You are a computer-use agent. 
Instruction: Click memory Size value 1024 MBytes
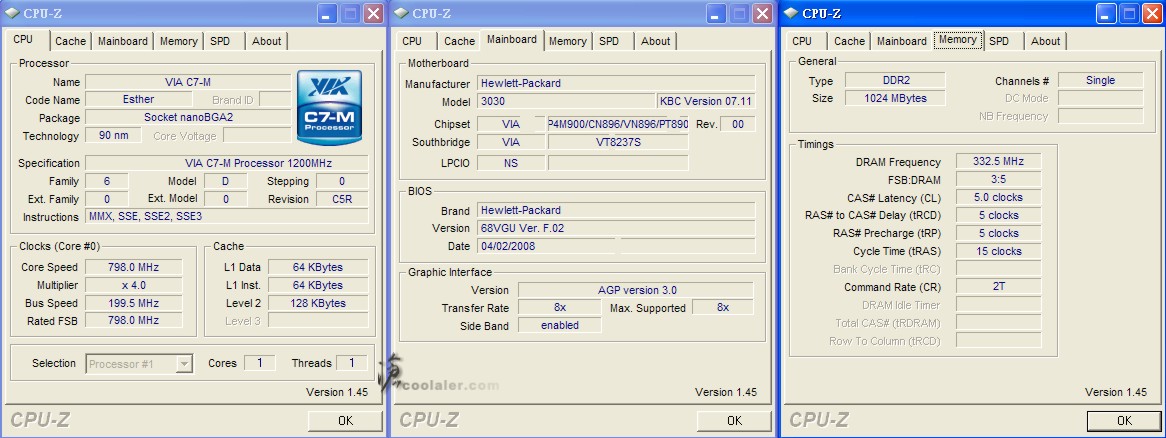[x=895, y=98]
